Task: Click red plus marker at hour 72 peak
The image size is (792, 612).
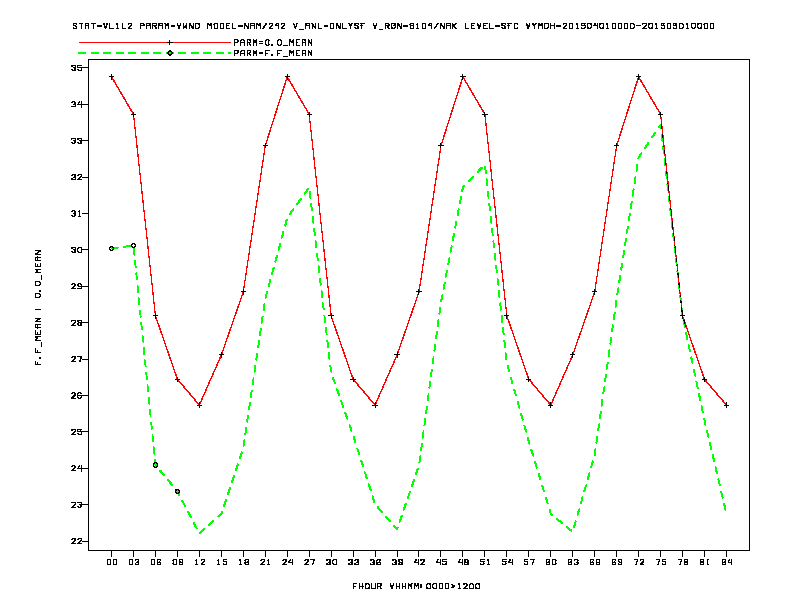Action: 638,77
